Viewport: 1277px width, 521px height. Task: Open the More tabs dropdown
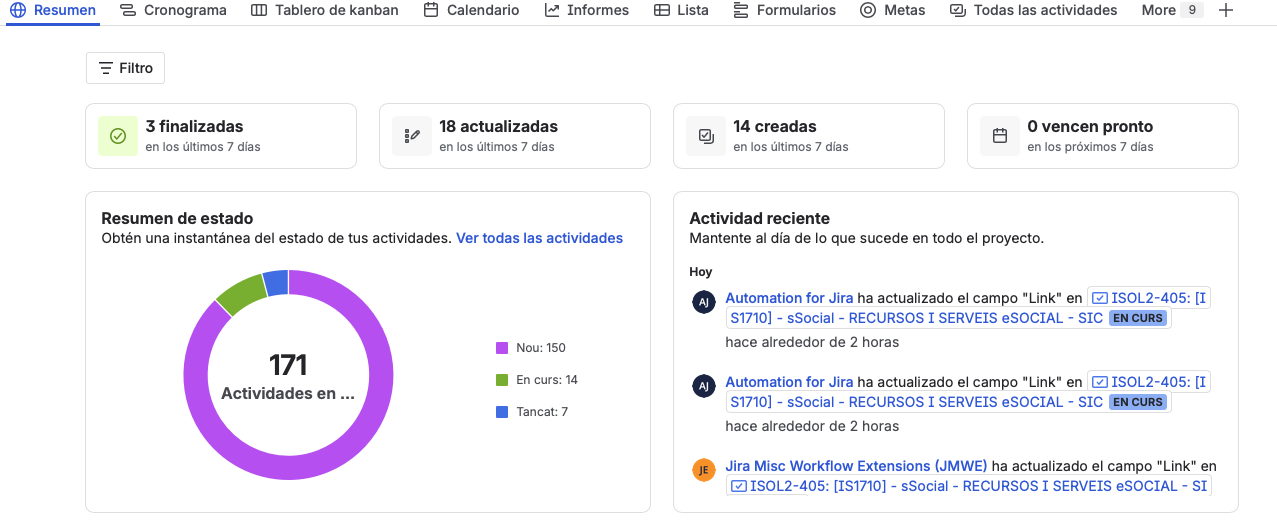1170,10
